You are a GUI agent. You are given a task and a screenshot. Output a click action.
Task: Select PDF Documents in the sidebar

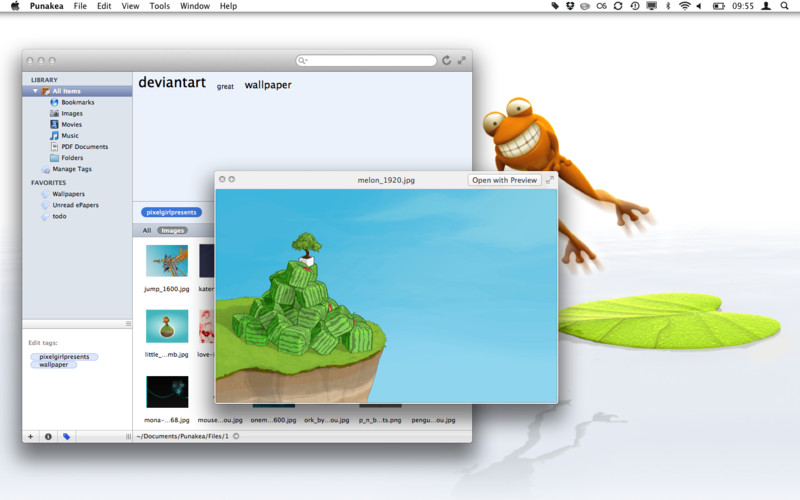[54, 146]
